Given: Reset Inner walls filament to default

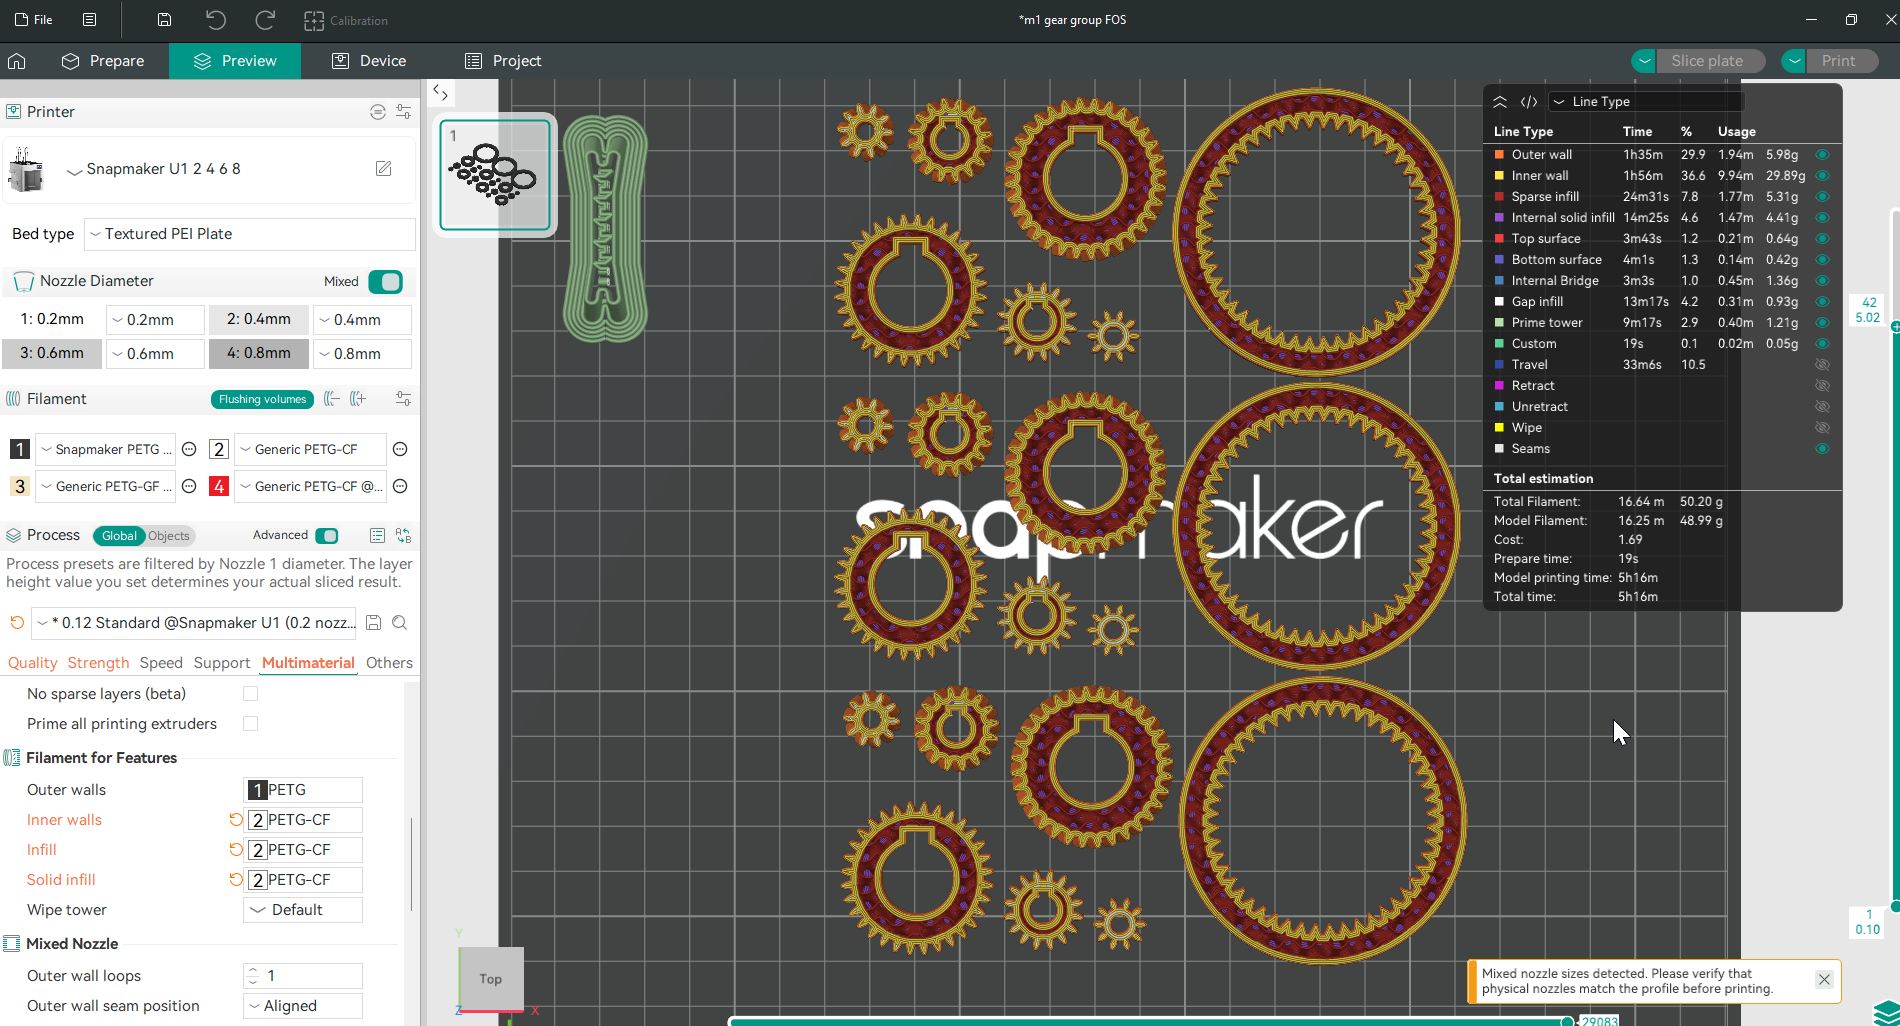Looking at the screenshot, I should click(236, 820).
